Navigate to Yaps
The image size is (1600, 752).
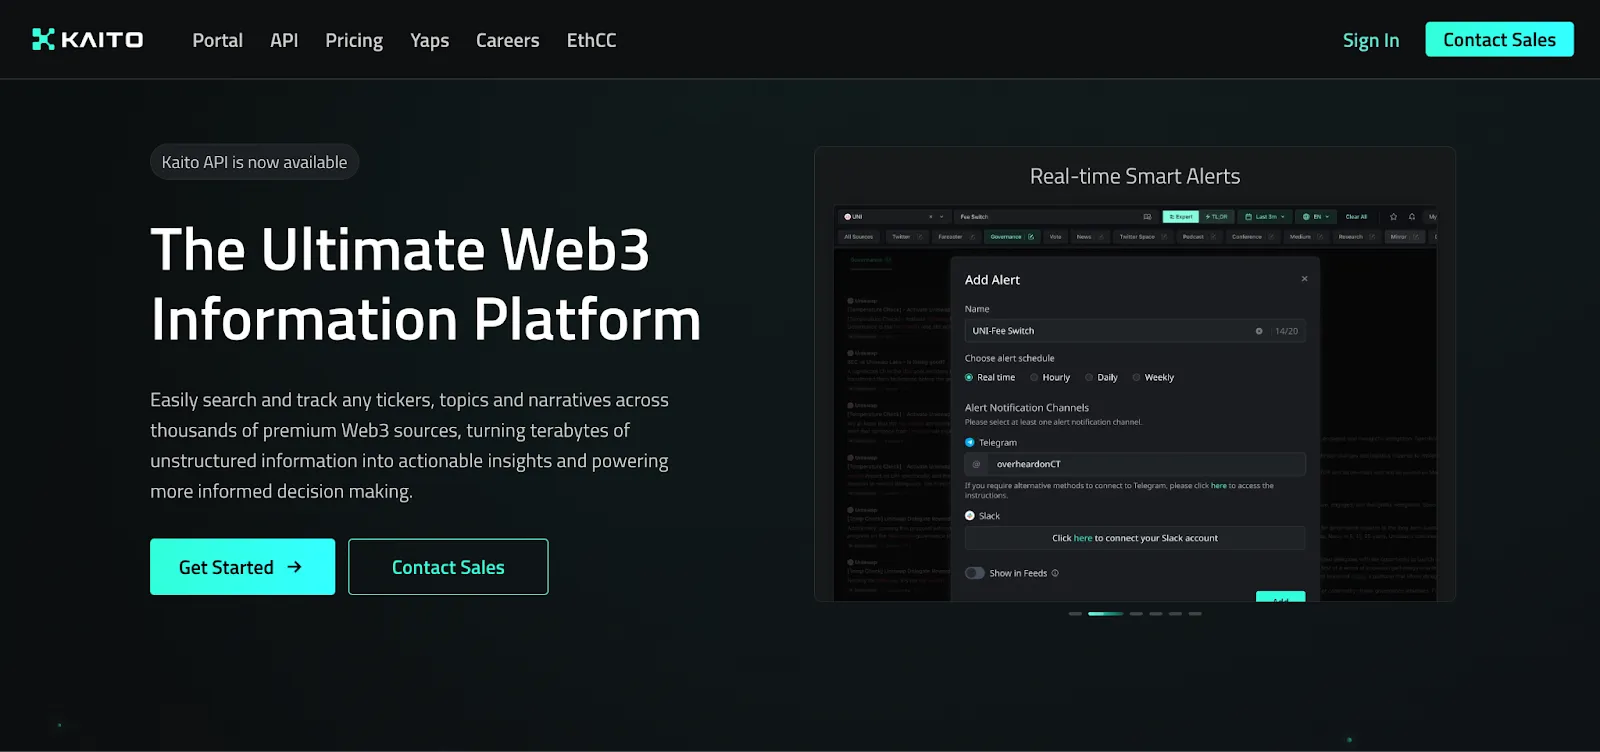[x=429, y=40]
